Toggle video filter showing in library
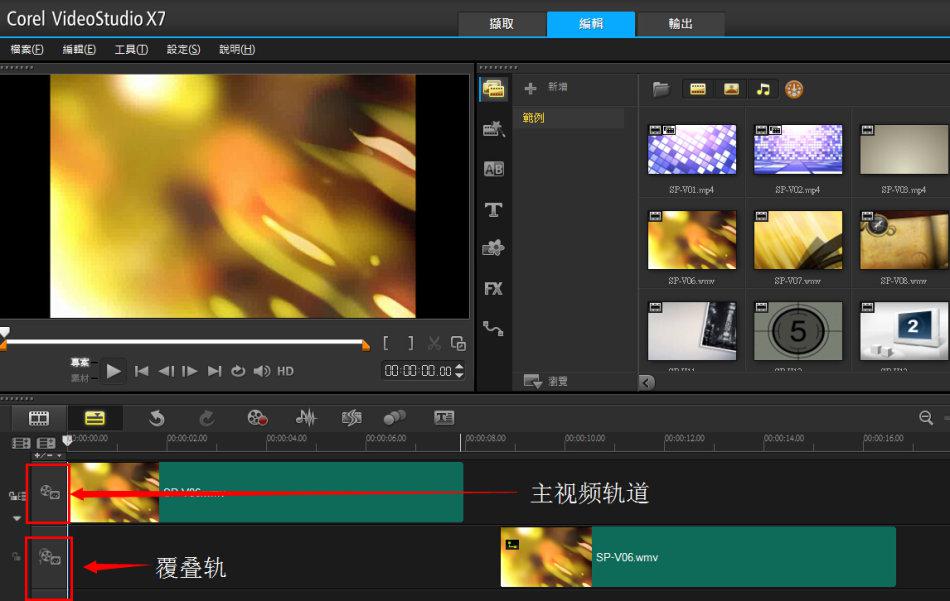The width and height of the screenshot is (950, 601). pos(698,89)
